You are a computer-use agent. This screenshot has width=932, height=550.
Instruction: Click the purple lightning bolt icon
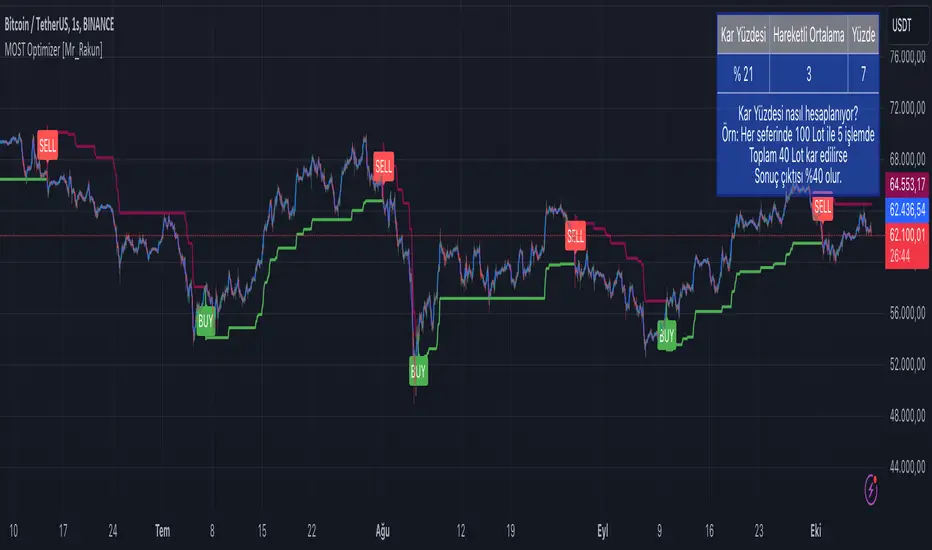(x=871, y=489)
